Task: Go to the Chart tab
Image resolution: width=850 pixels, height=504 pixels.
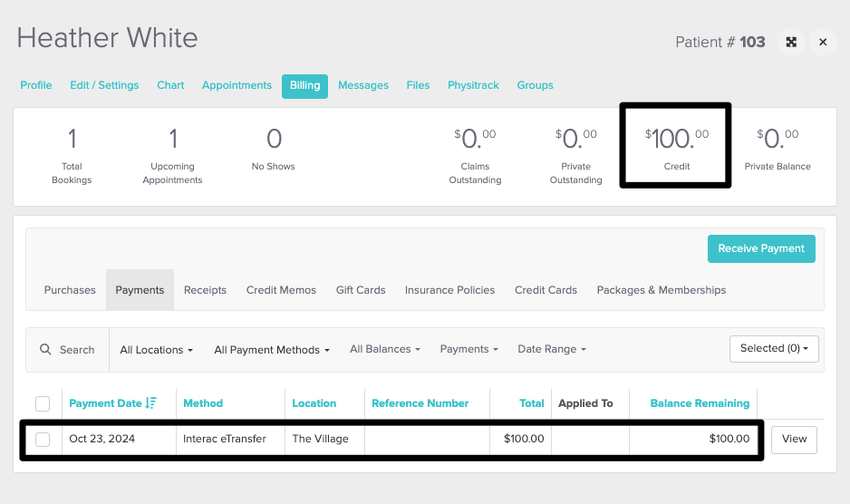Action: pyautogui.click(x=170, y=85)
